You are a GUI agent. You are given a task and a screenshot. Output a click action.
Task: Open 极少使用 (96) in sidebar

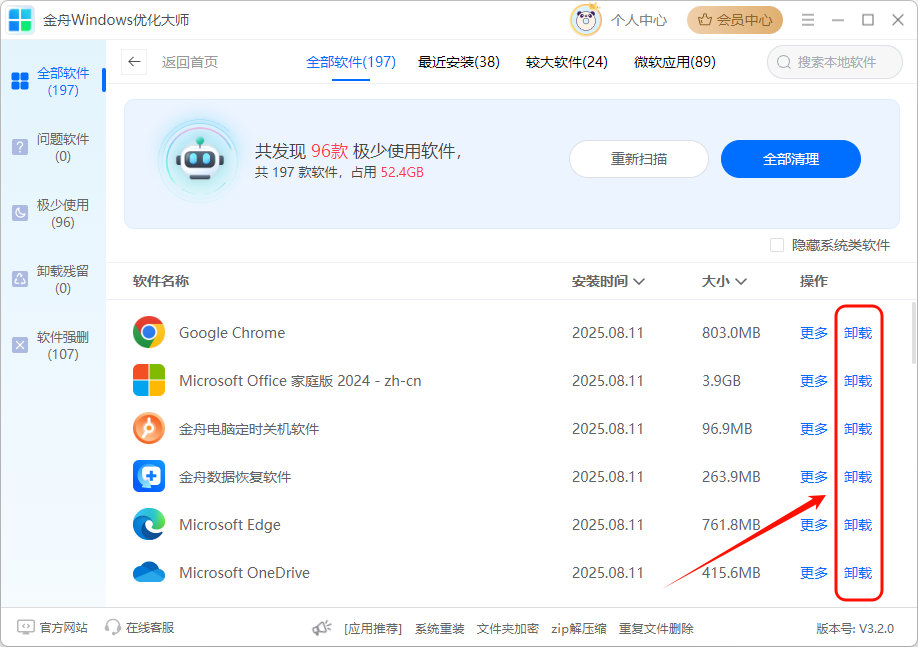point(53,214)
